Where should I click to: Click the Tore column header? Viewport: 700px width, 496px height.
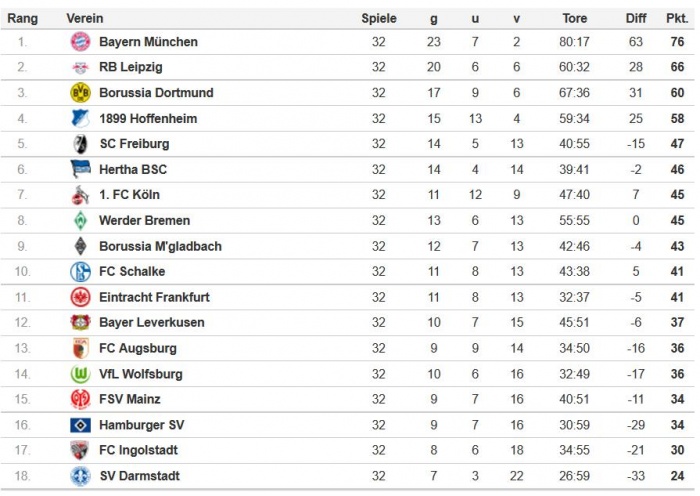click(x=574, y=18)
